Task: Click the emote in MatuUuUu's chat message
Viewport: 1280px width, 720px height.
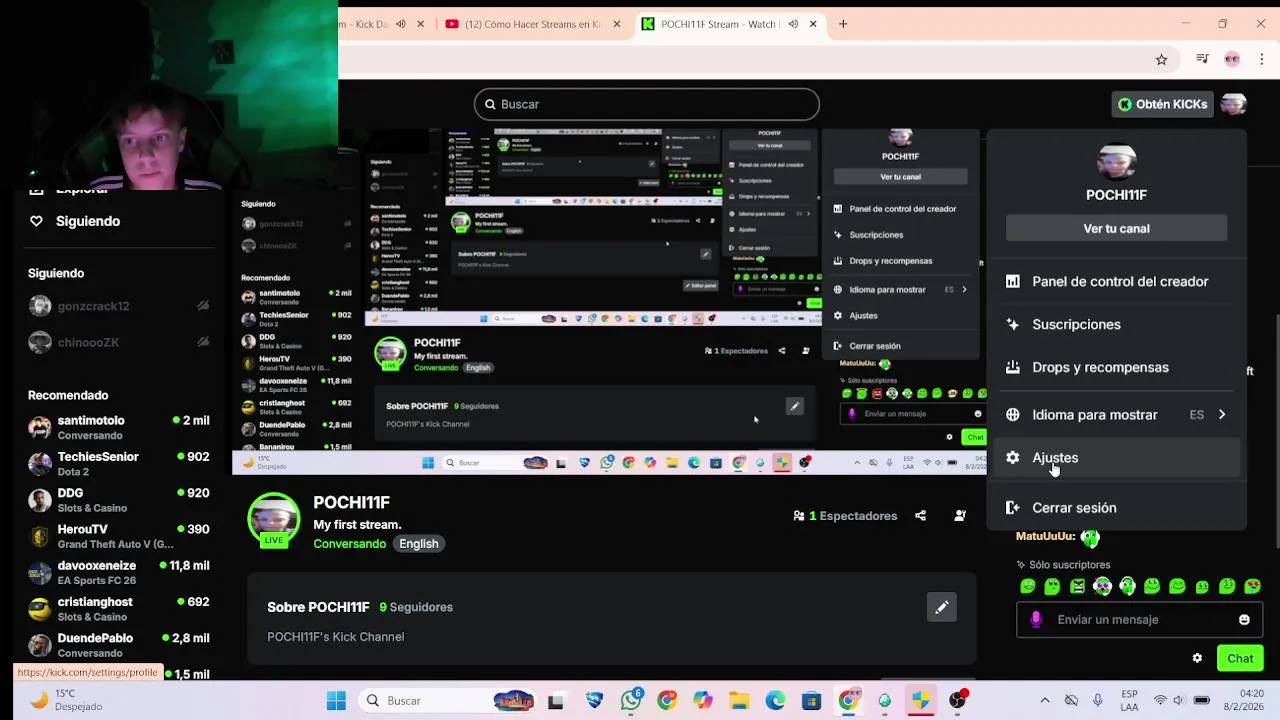Action: tap(1090, 538)
